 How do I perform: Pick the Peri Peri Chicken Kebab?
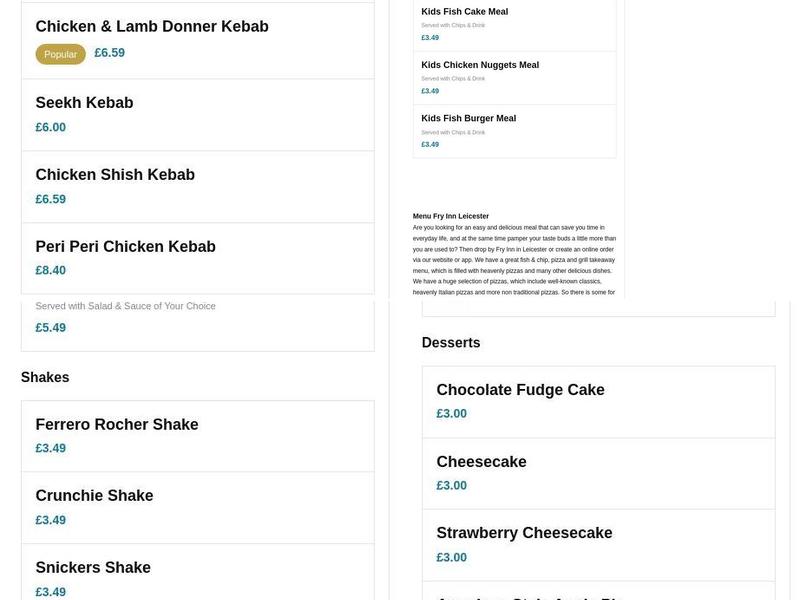point(125,247)
